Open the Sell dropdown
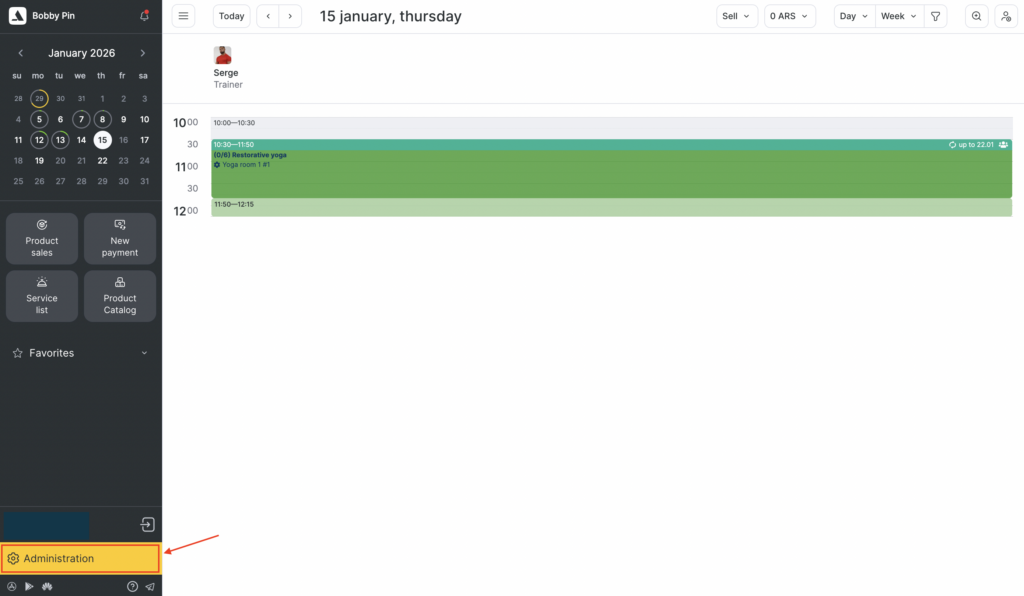Viewport: 1024px width, 596px height. tap(737, 16)
